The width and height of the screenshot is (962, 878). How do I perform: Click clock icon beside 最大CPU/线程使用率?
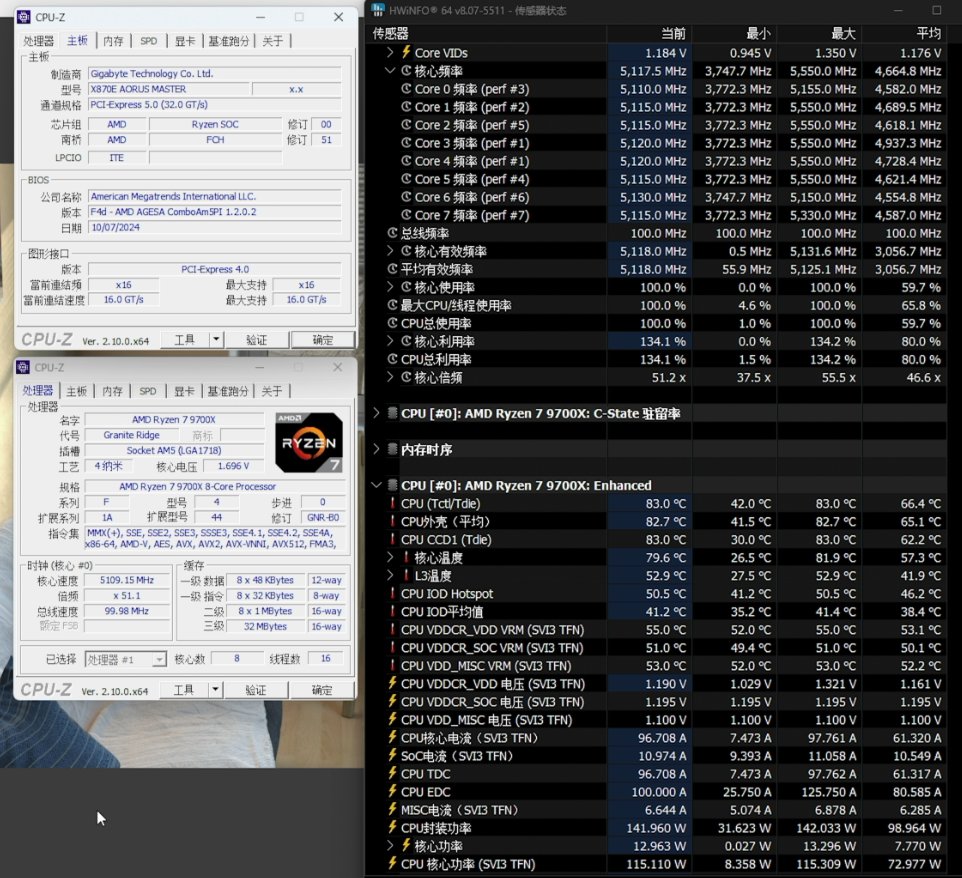393,305
